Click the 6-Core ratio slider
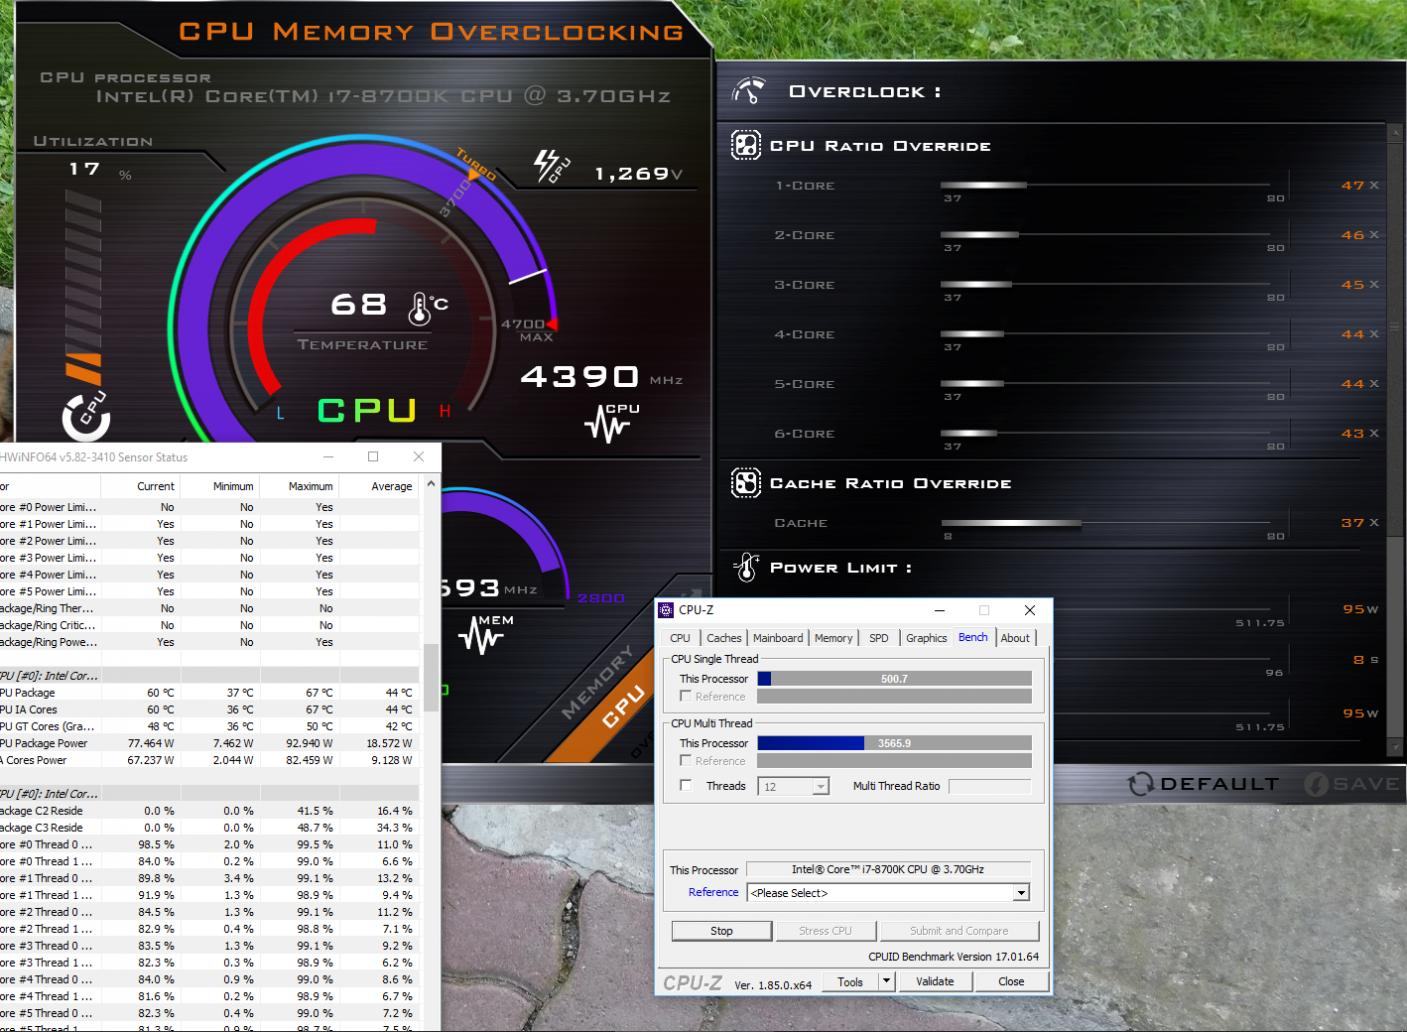Viewport: 1407px width, 1032px height. click(1105, 433)
